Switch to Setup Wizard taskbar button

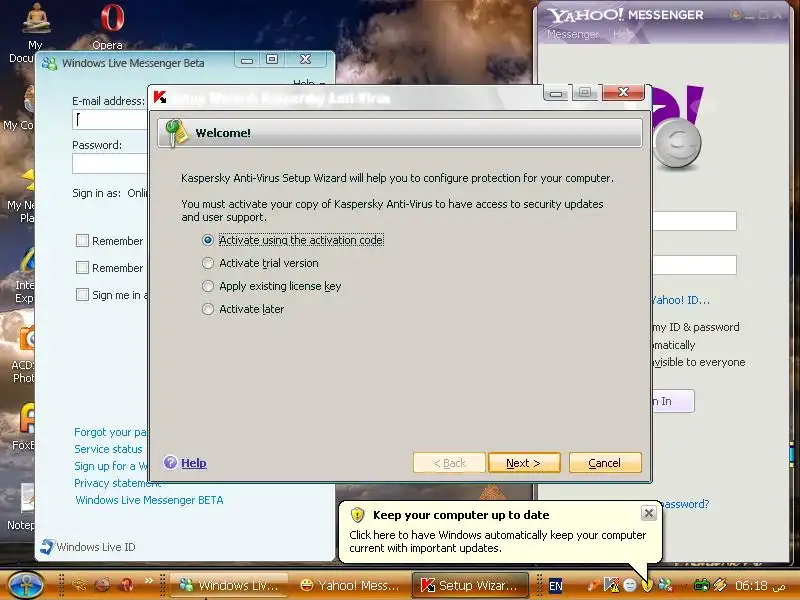click(471, 585)
